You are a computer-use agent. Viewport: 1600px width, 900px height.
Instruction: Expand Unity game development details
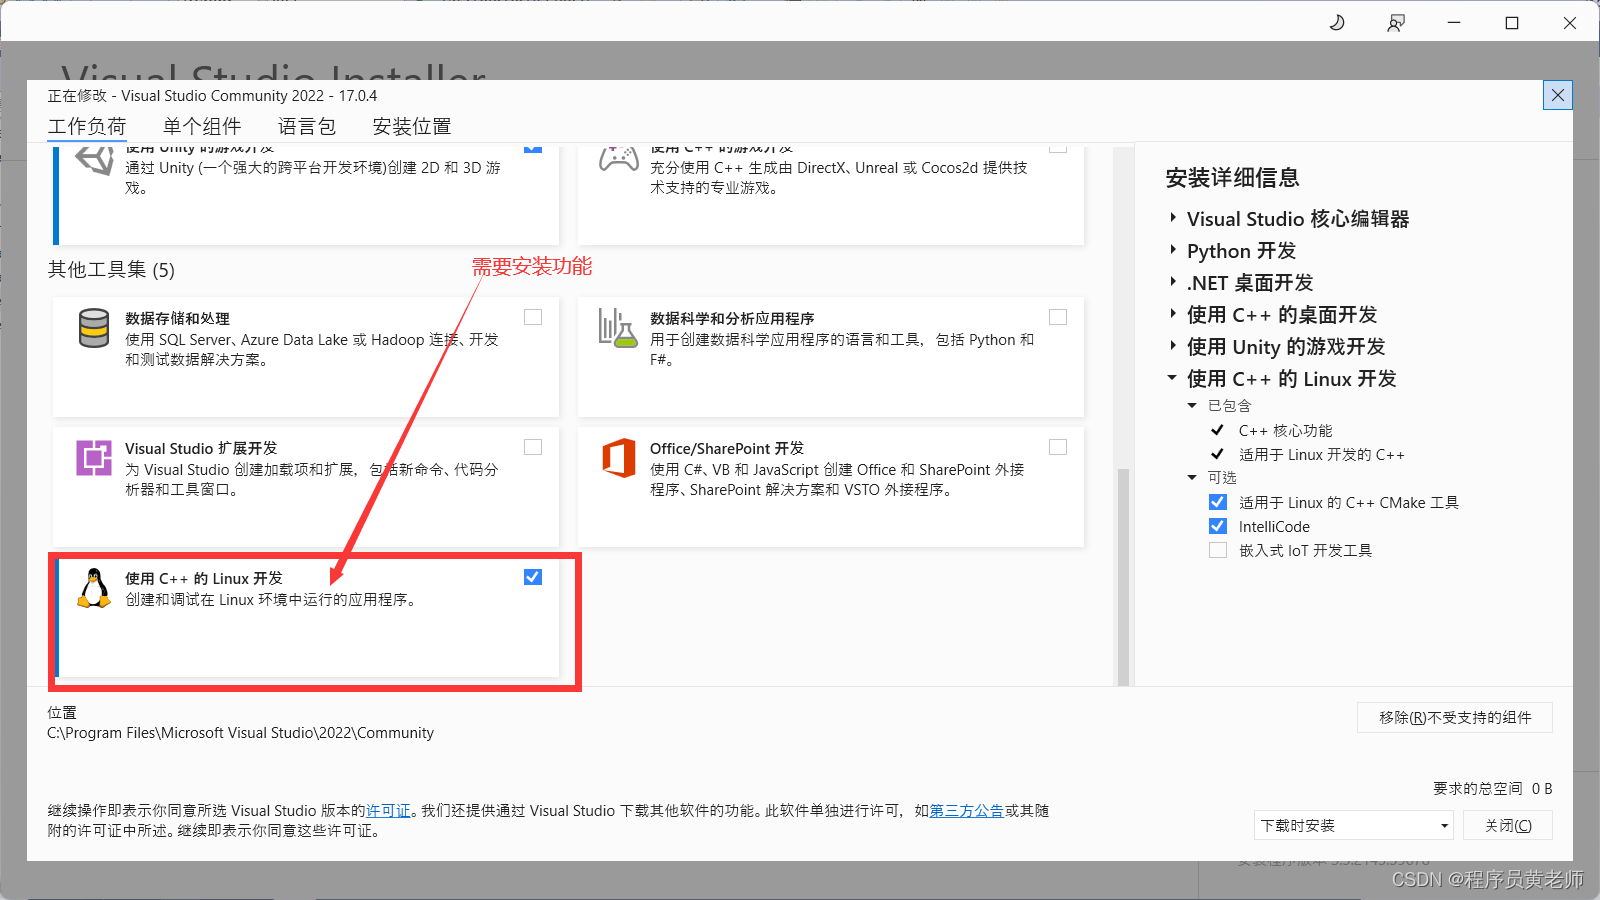pyautogui.click(x=1173, y=346)
